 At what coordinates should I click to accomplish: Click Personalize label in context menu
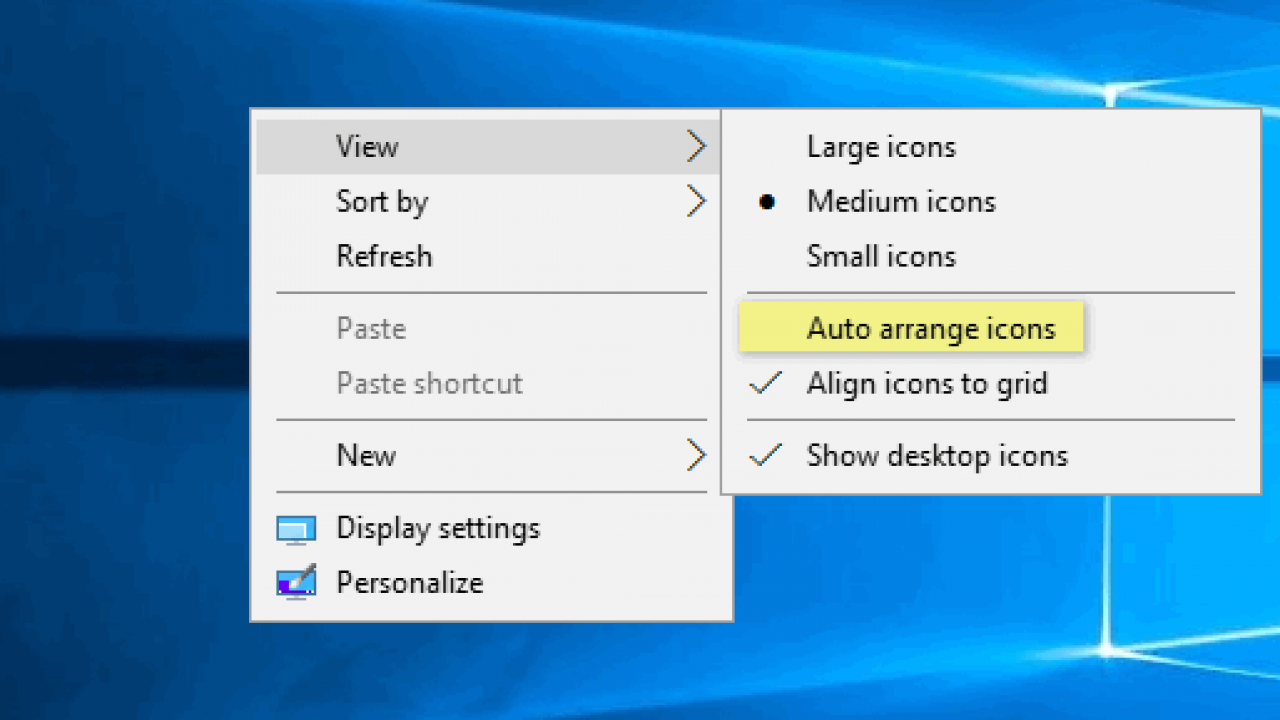410,583
